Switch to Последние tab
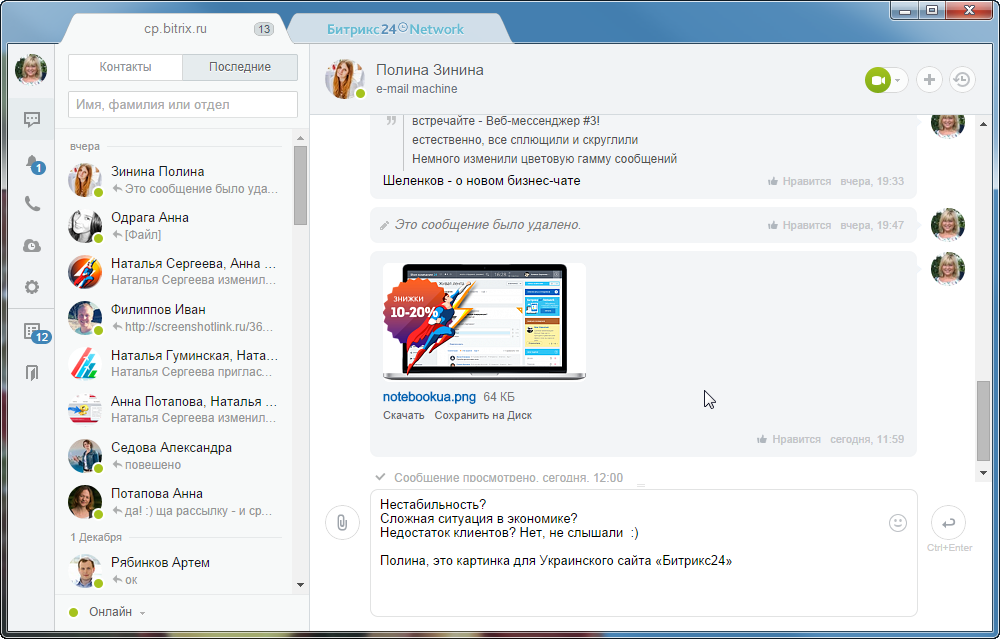Image resolution: width=1000 pixels, height=639 pixels. (240, 67)
